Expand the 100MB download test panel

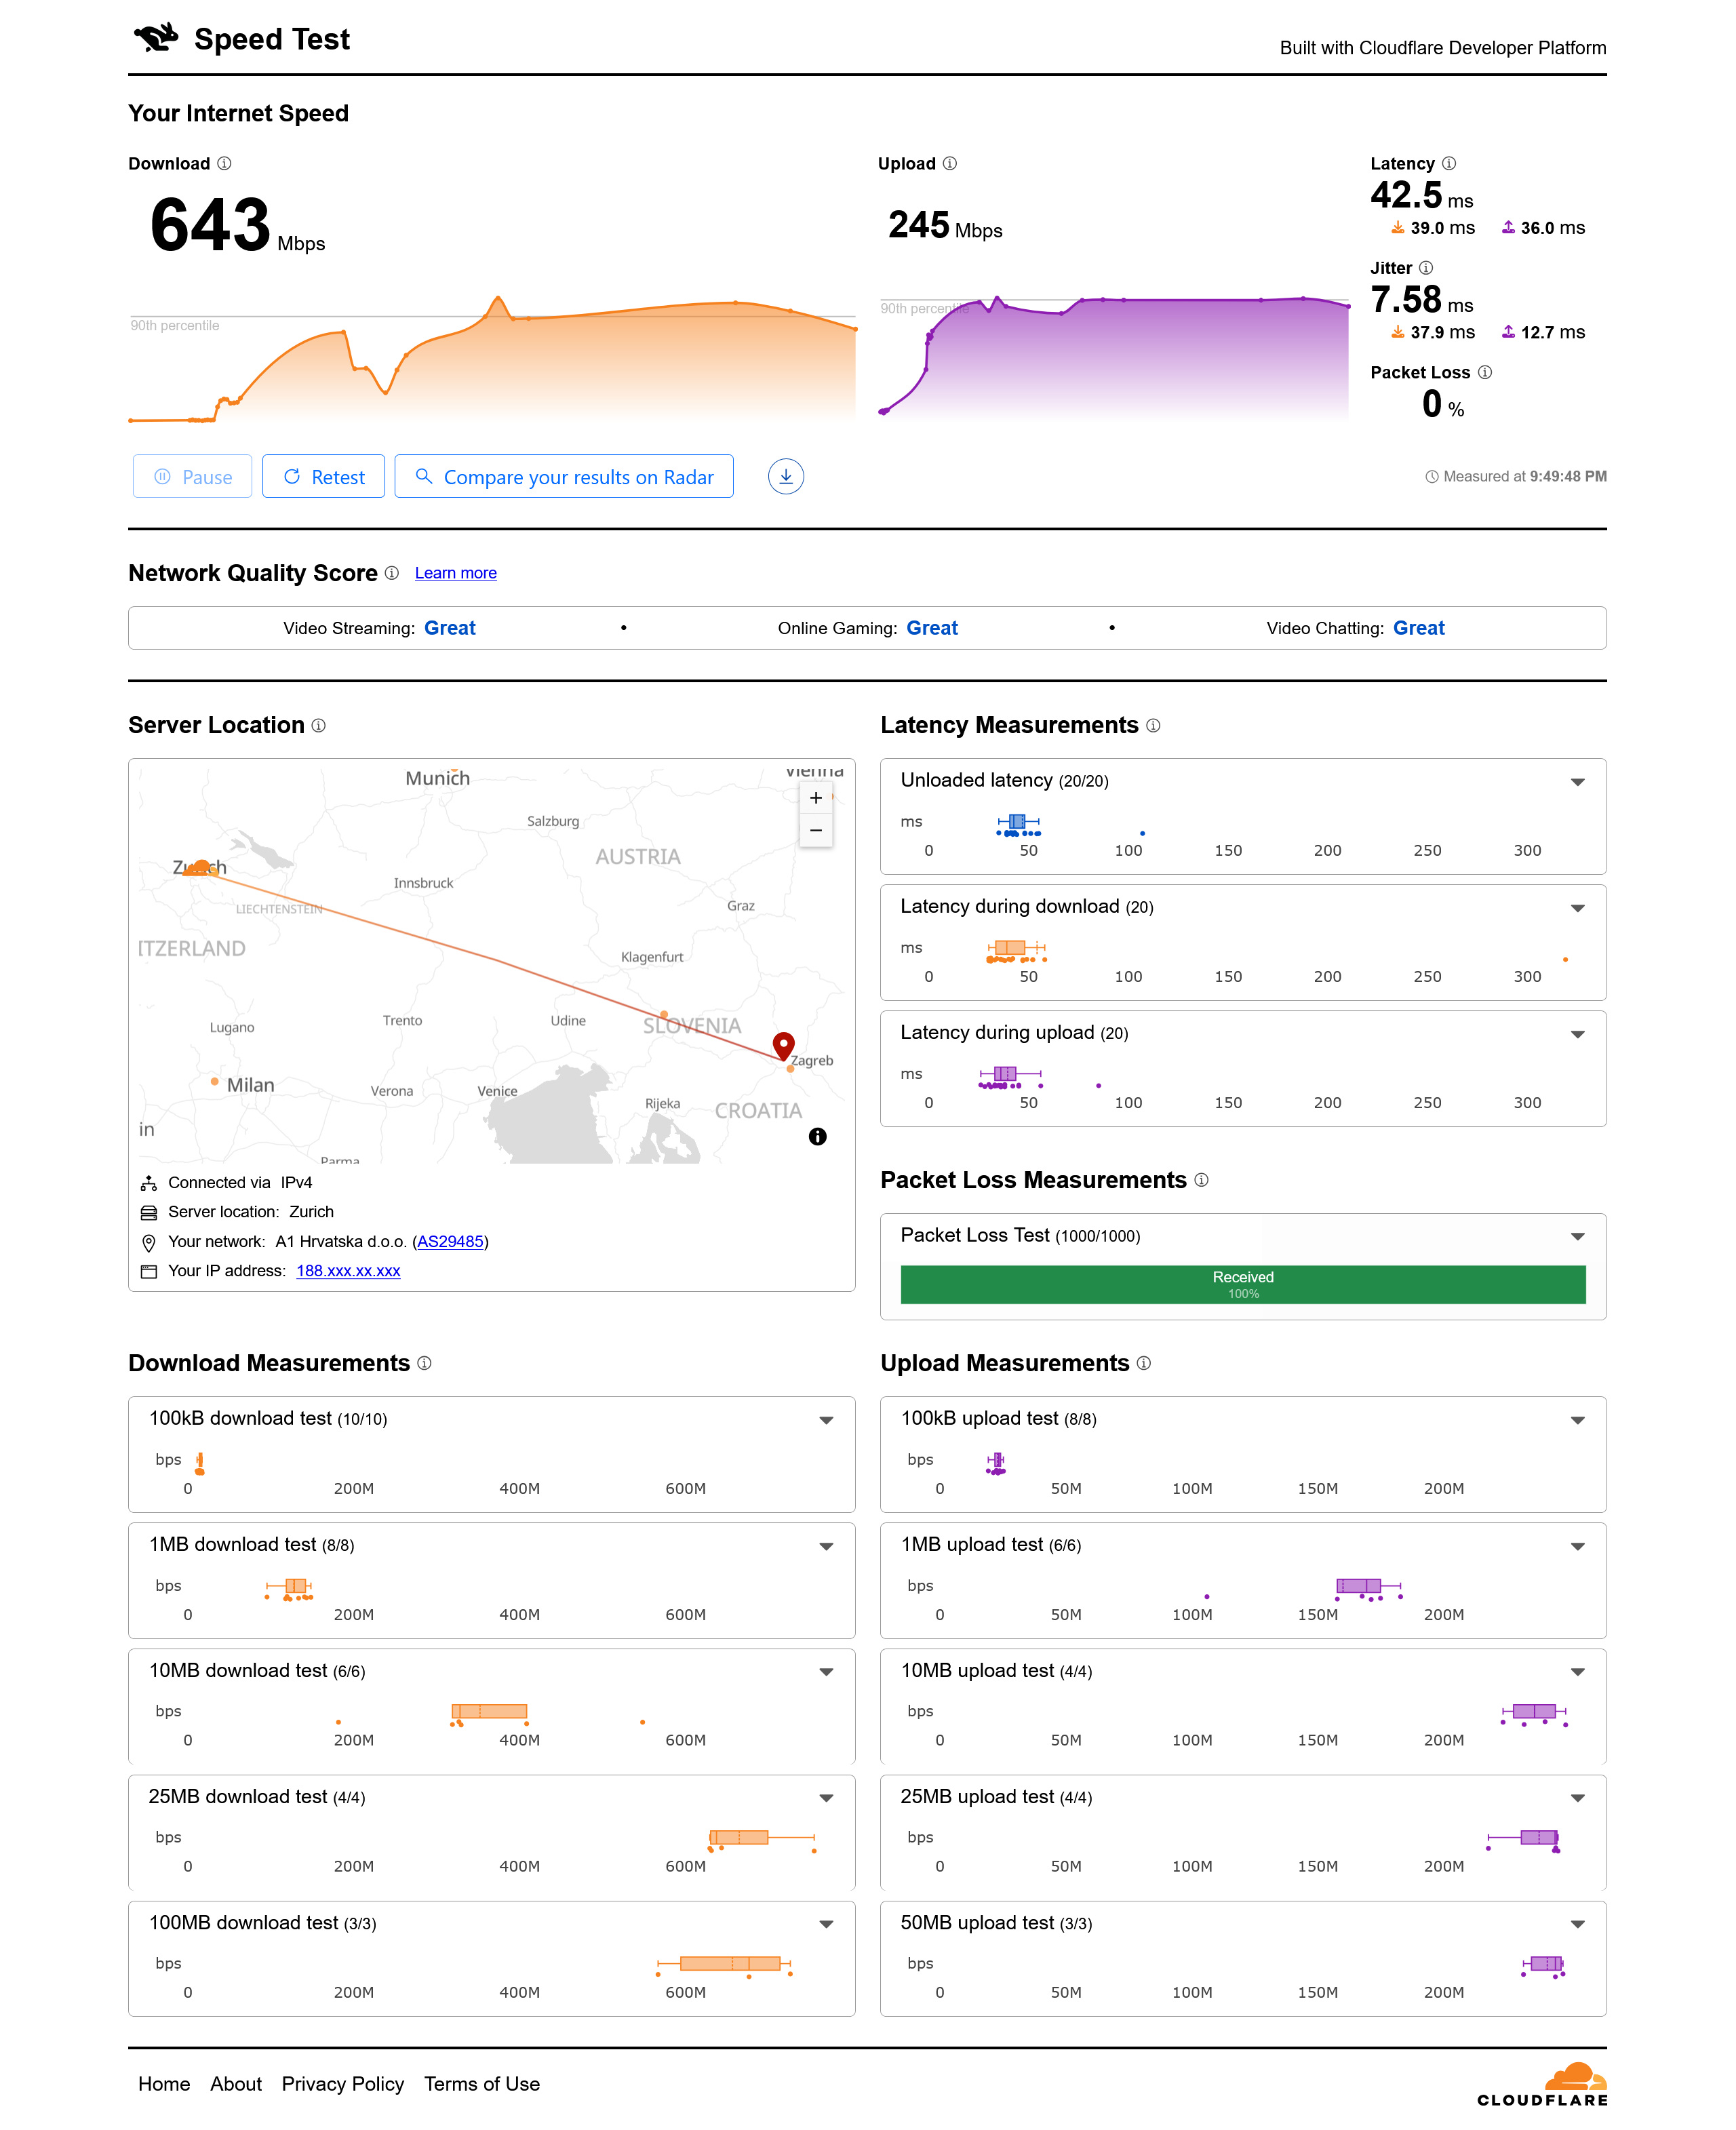827,1924
